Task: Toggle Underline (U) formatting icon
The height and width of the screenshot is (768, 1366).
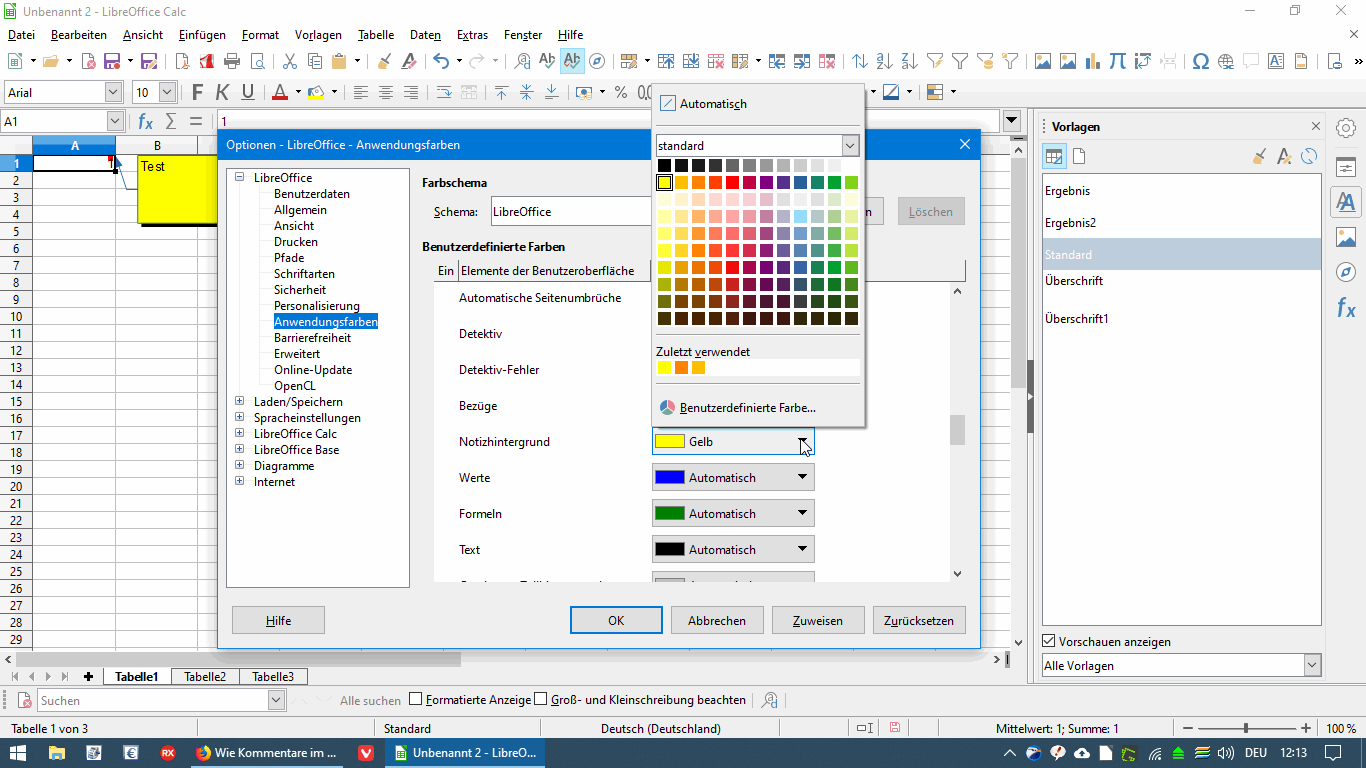Action: pyautogui.click(x=248, y=92)
